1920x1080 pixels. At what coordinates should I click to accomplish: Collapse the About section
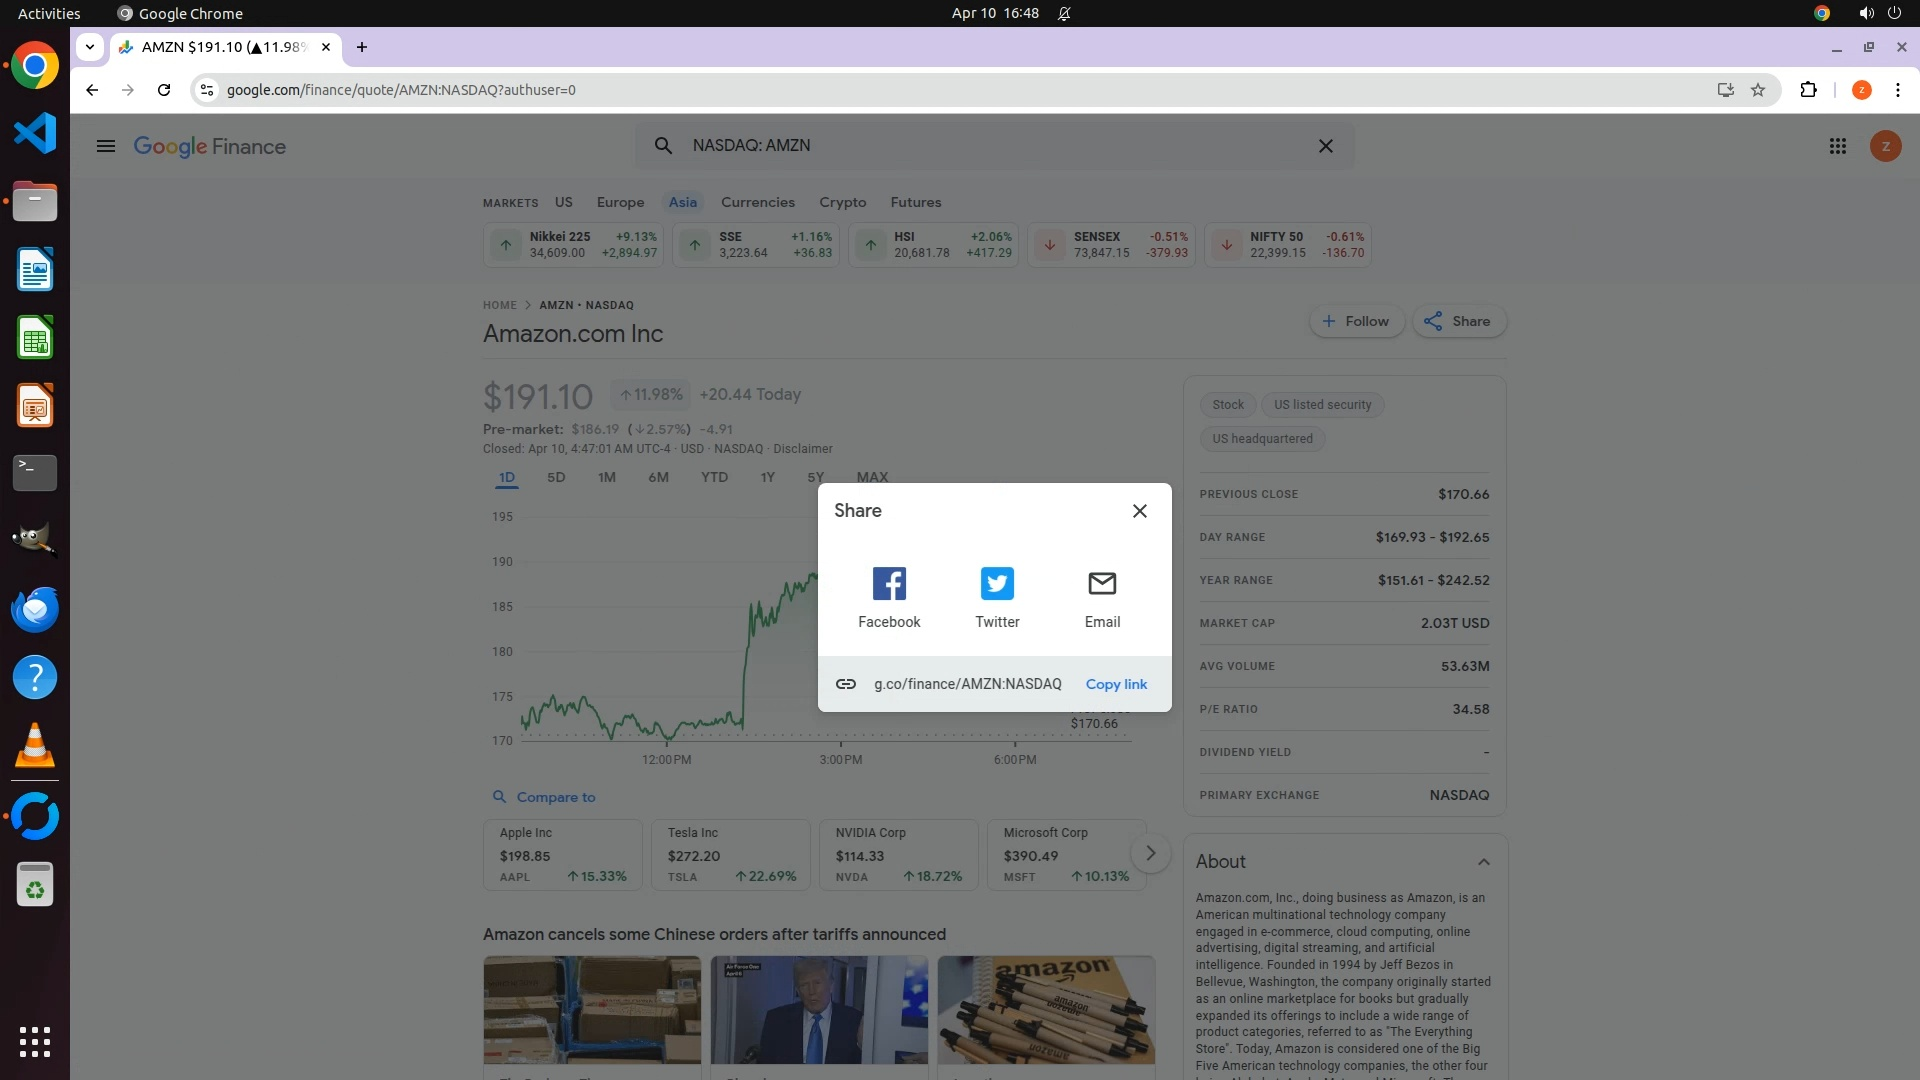point(1483,862)
